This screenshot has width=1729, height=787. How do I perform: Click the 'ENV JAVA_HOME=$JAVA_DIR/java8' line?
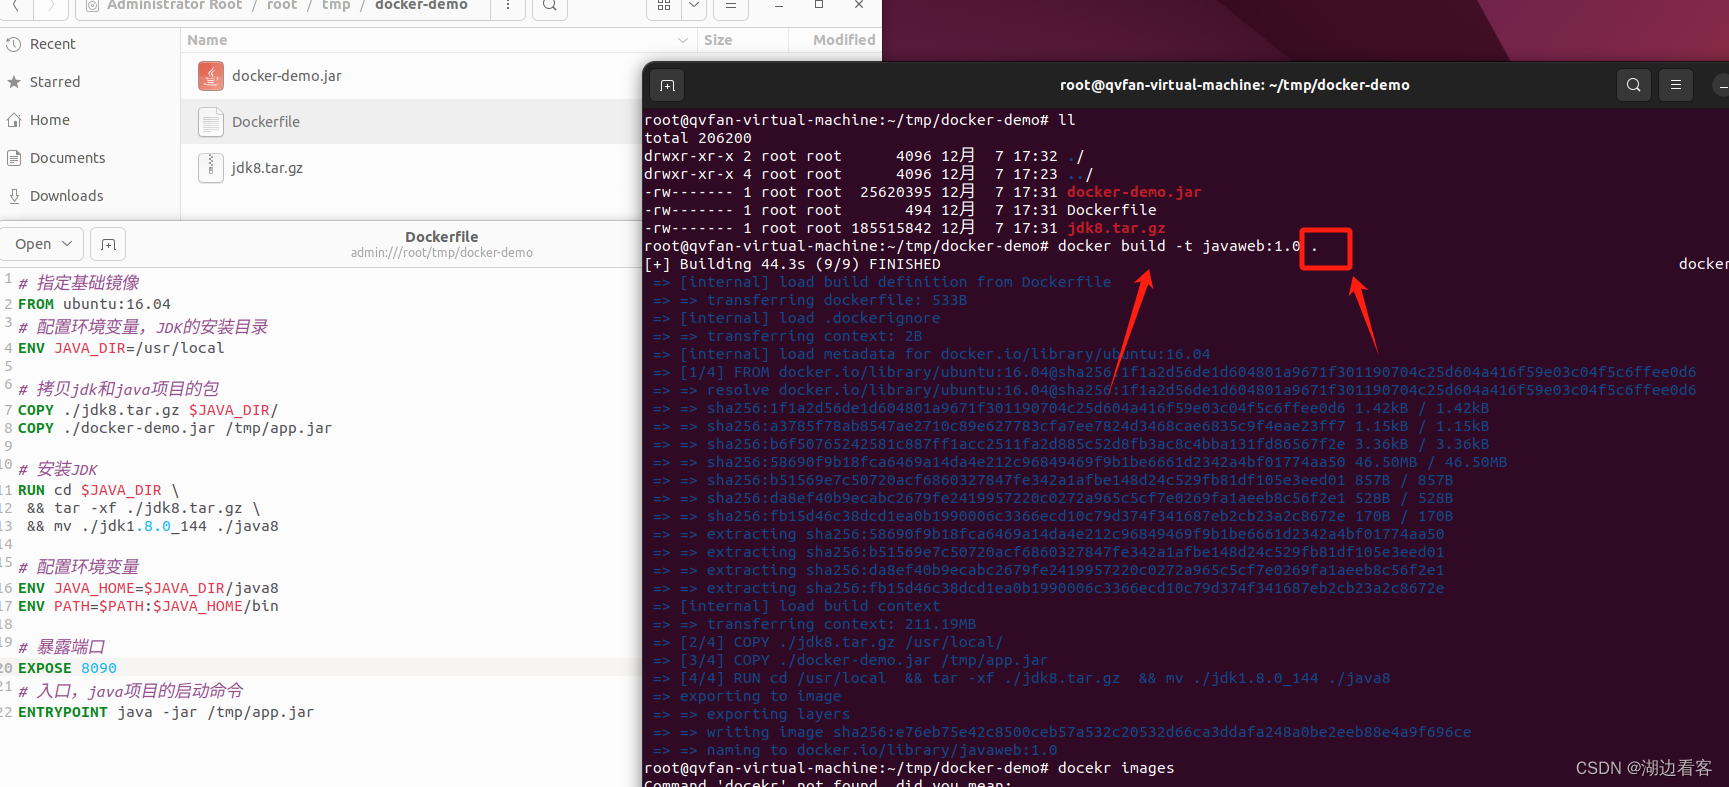(148, 588)
